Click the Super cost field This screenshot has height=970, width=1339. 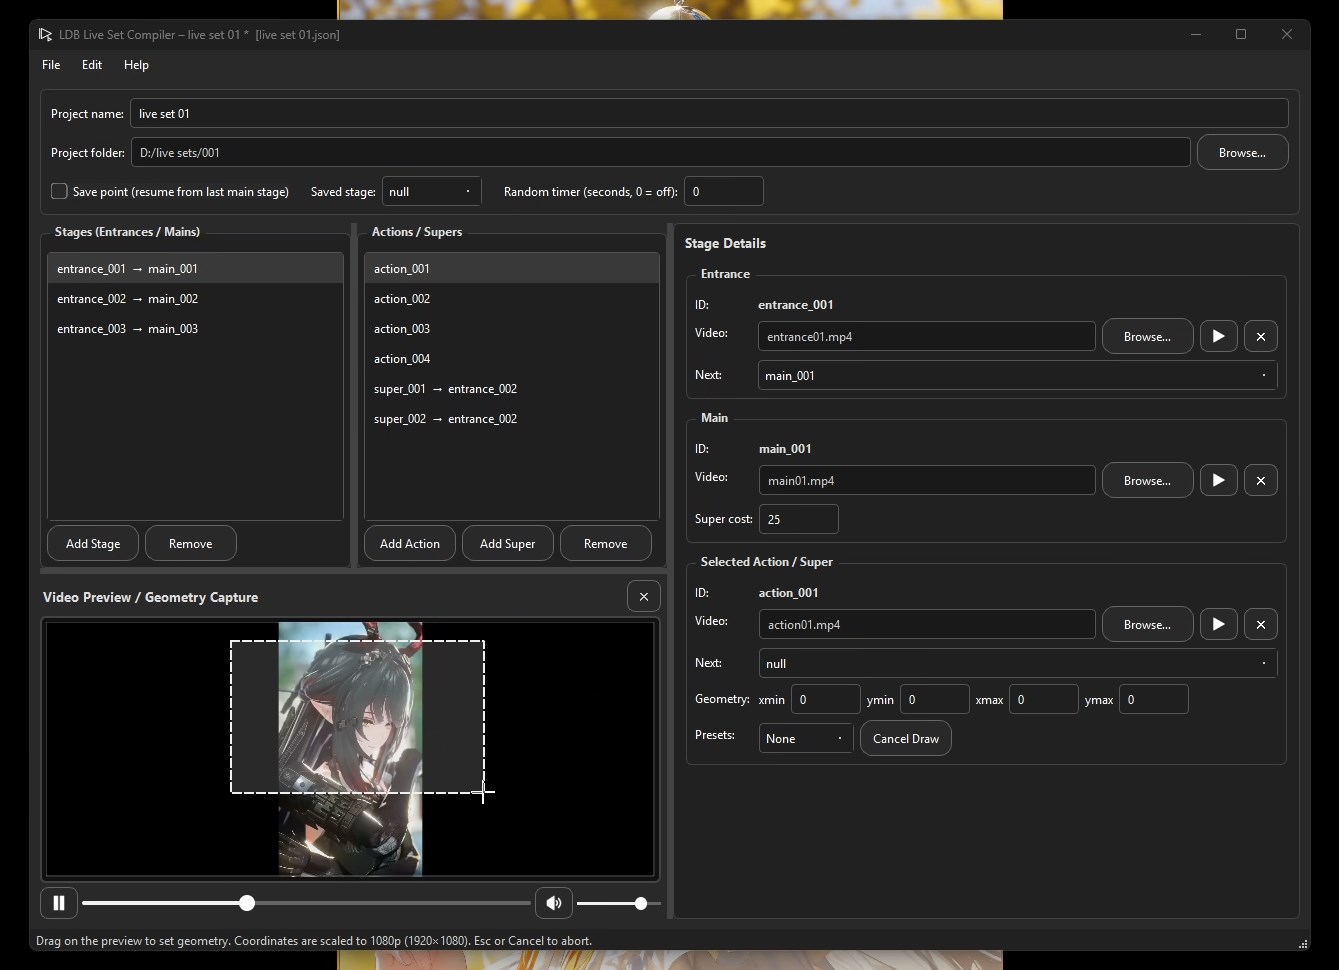798,520
